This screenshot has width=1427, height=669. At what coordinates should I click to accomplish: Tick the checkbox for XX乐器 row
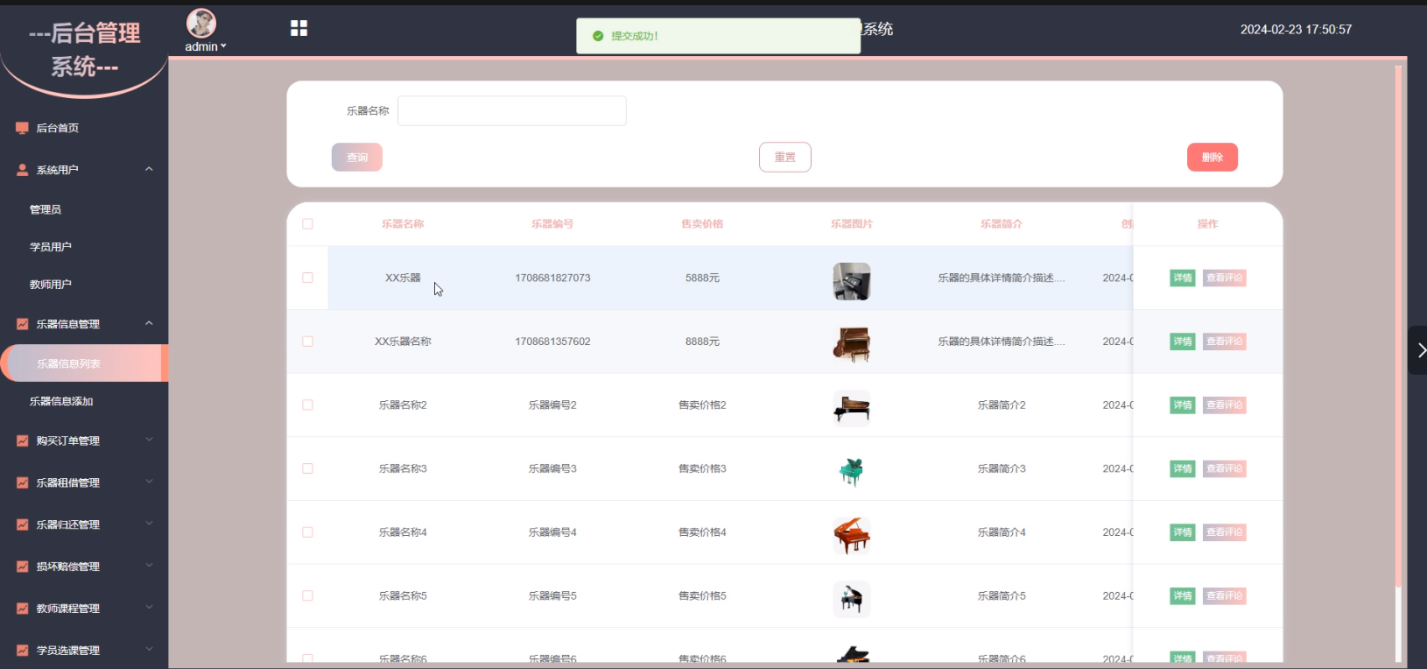click(x=308, y=278)
